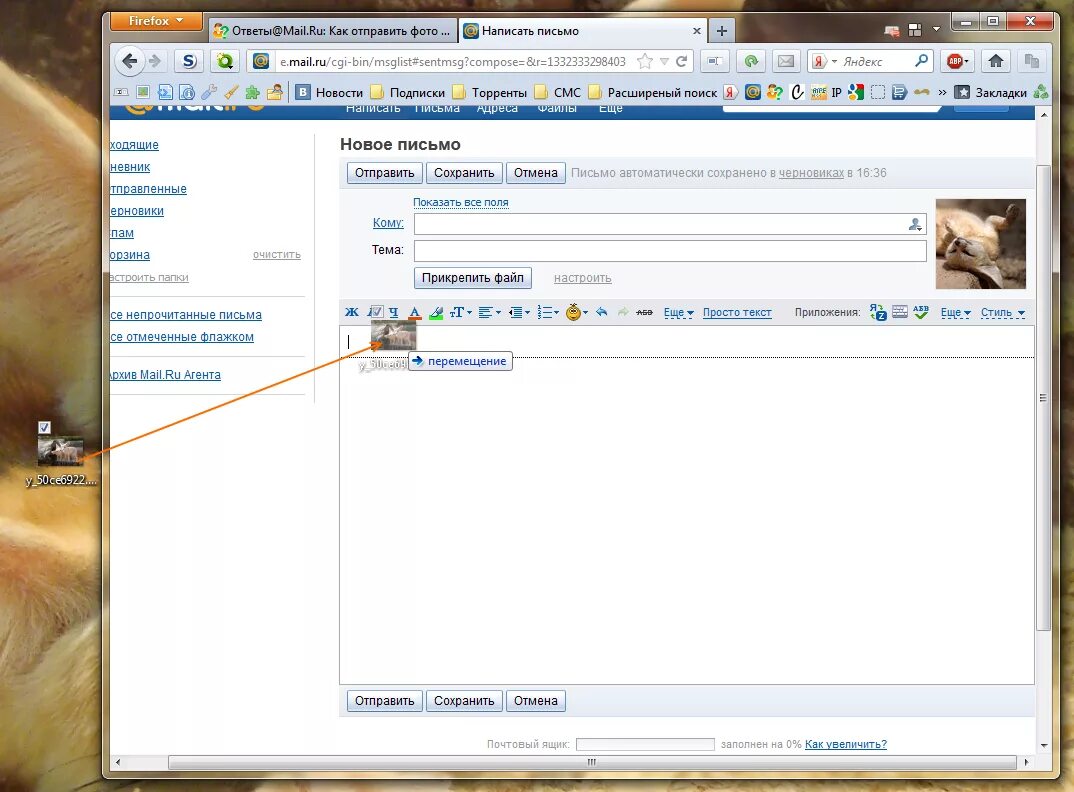Viewport: 1074px width, 792px height.
Task: Click 'Как увеличить?' mailbox link
Action: (x=846, y=744)
